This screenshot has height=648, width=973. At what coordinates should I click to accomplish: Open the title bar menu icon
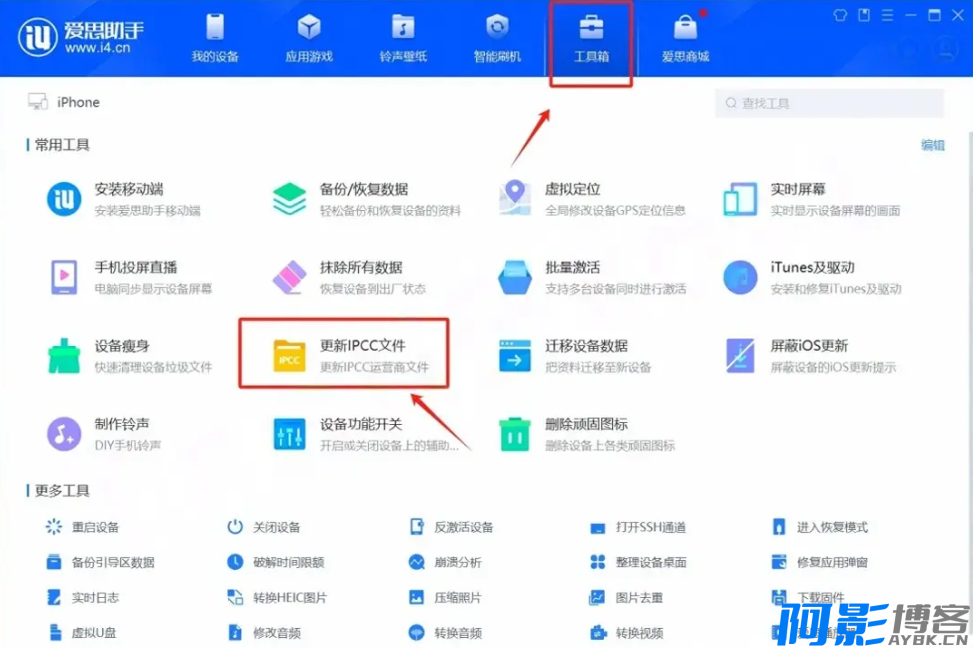tap(887, 15)
